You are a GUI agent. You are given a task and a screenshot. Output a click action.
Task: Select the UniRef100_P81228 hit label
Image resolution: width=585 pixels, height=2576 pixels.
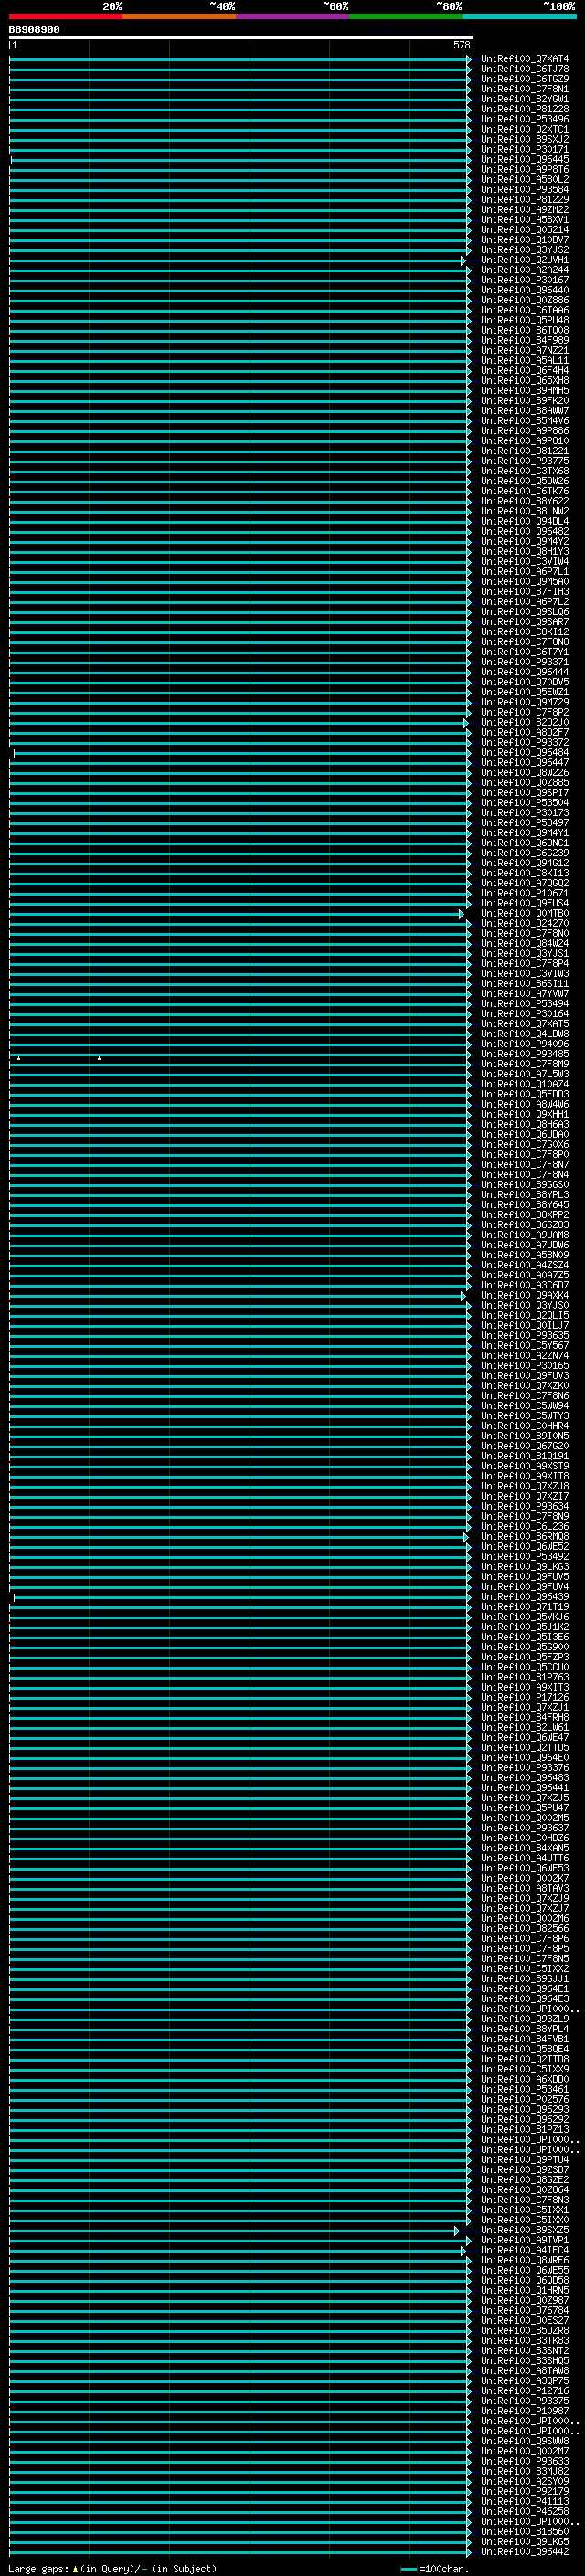click(x=525, y=109)
